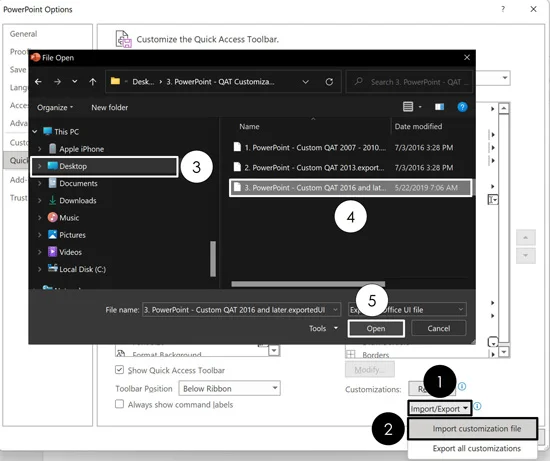The image size is (550, 461).
Task: Expand the Local Disk (C:) node
Action: [x=40, y=269]
